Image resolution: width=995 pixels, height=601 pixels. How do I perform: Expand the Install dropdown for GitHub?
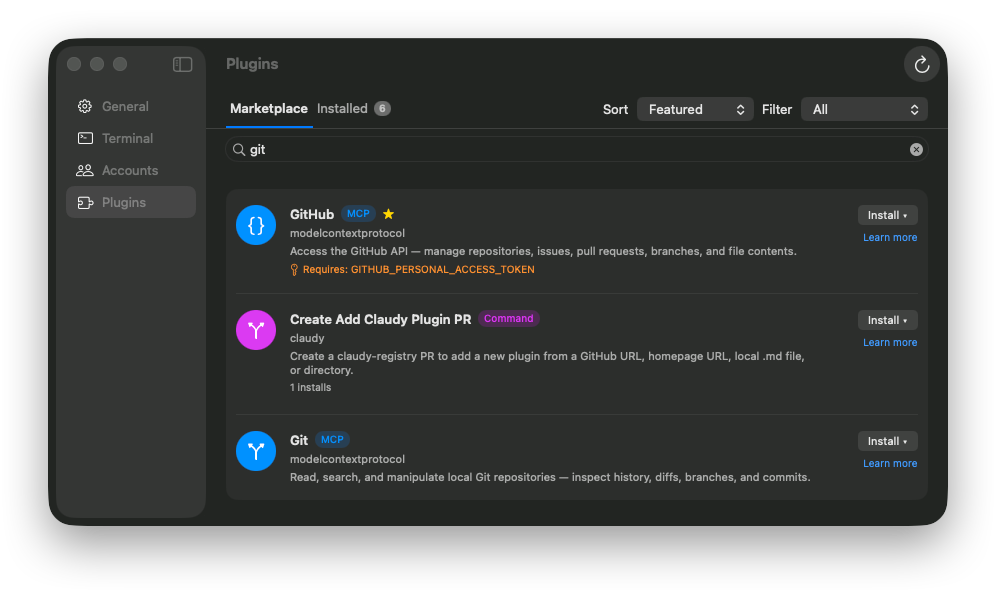coord(887,215)
